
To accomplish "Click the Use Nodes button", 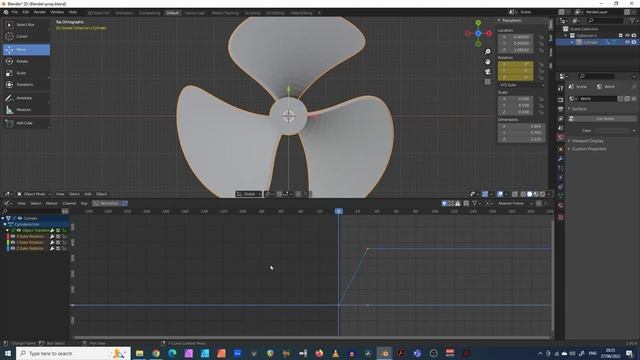I will 605,119.
